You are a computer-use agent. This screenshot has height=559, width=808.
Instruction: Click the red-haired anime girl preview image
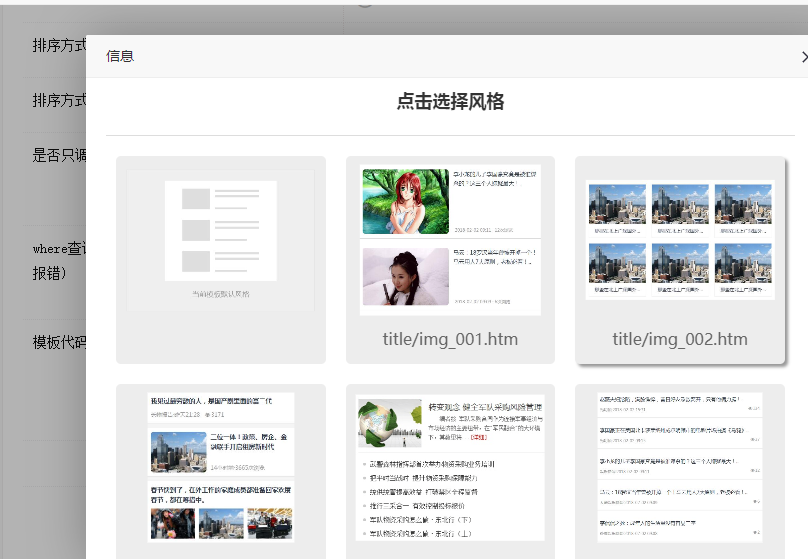click(x=405, y=201)
